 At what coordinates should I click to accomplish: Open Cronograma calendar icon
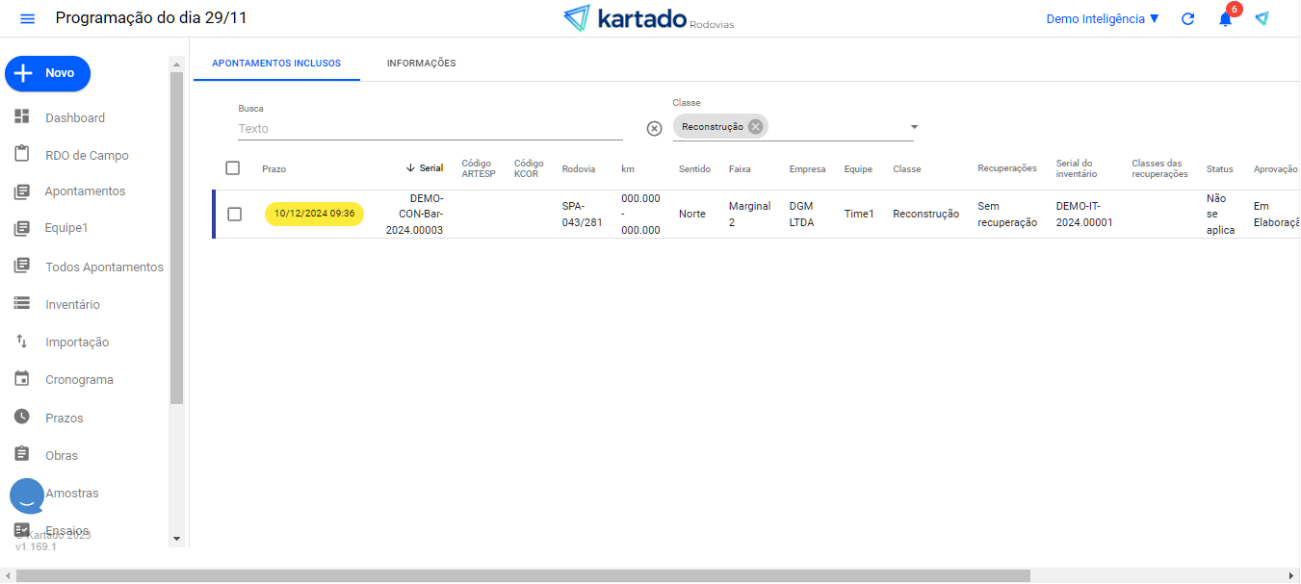pos(22,379)
